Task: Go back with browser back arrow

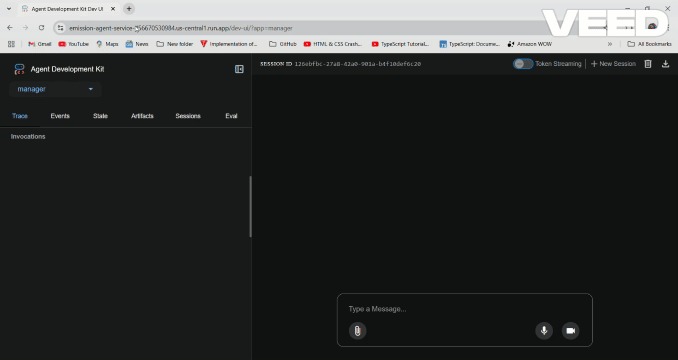Action: 10,28
